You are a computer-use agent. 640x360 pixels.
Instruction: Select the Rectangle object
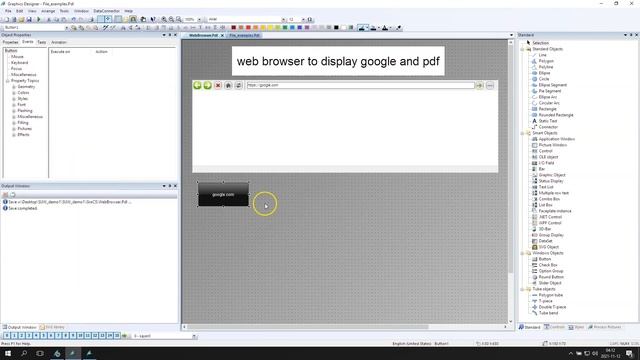[547, 109]
